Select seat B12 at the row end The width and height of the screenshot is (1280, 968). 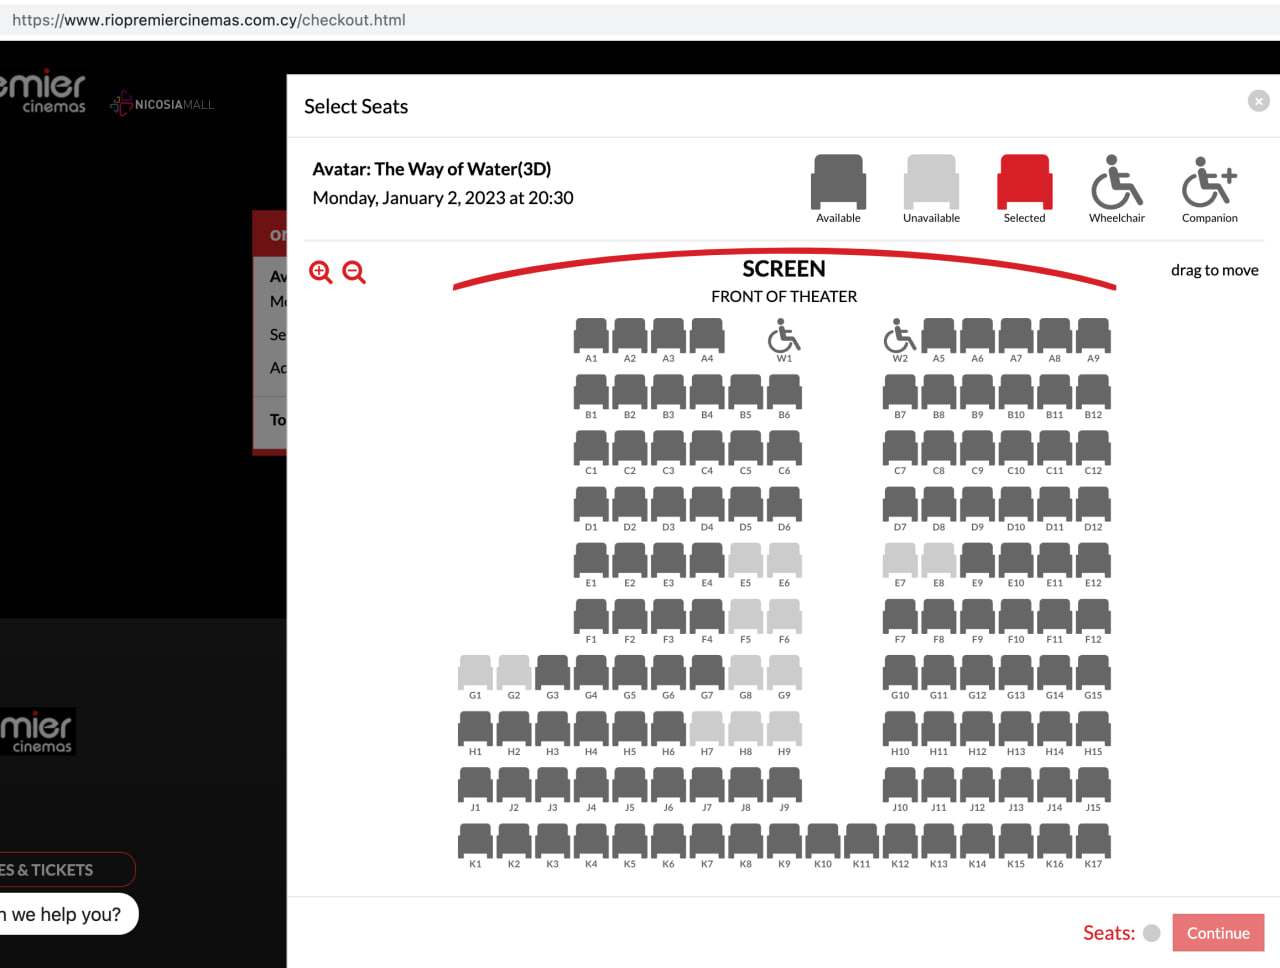coord(1093,391)
